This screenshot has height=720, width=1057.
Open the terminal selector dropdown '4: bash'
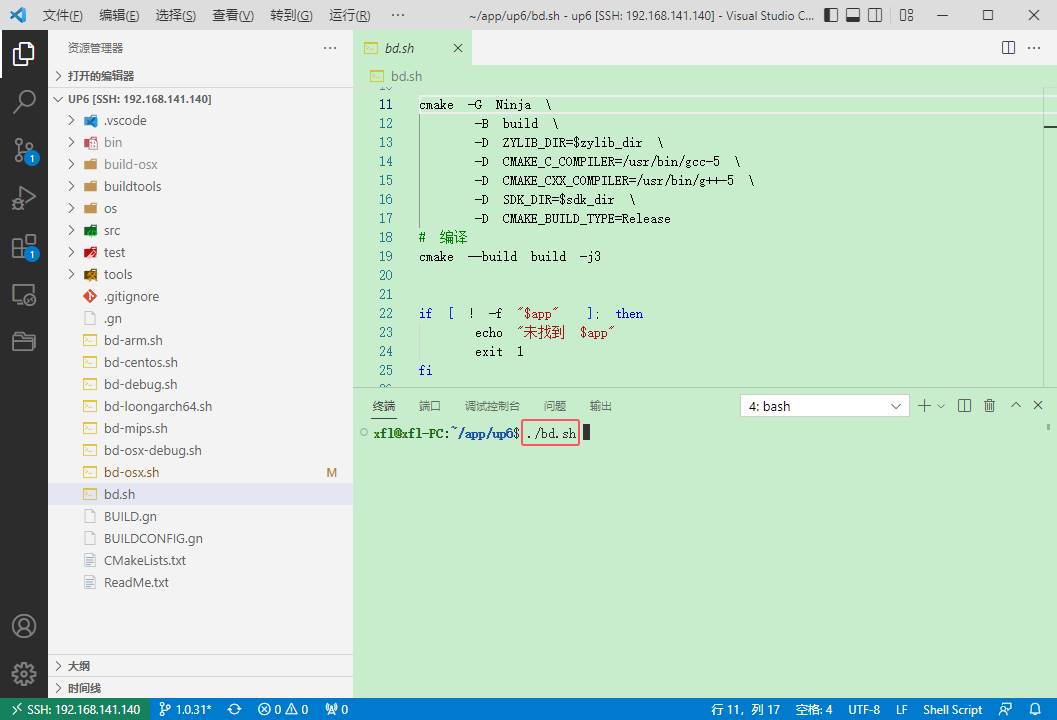coord(824,406)
